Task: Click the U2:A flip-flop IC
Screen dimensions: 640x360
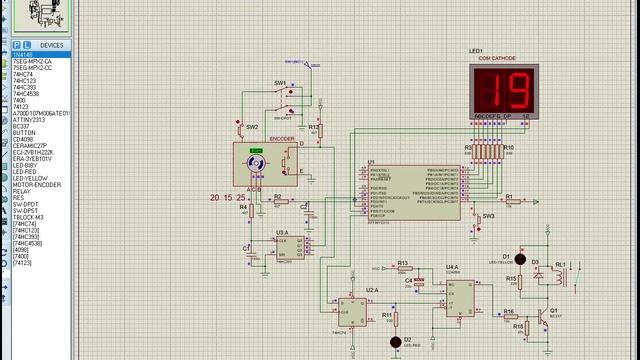Action: [353, 312]
